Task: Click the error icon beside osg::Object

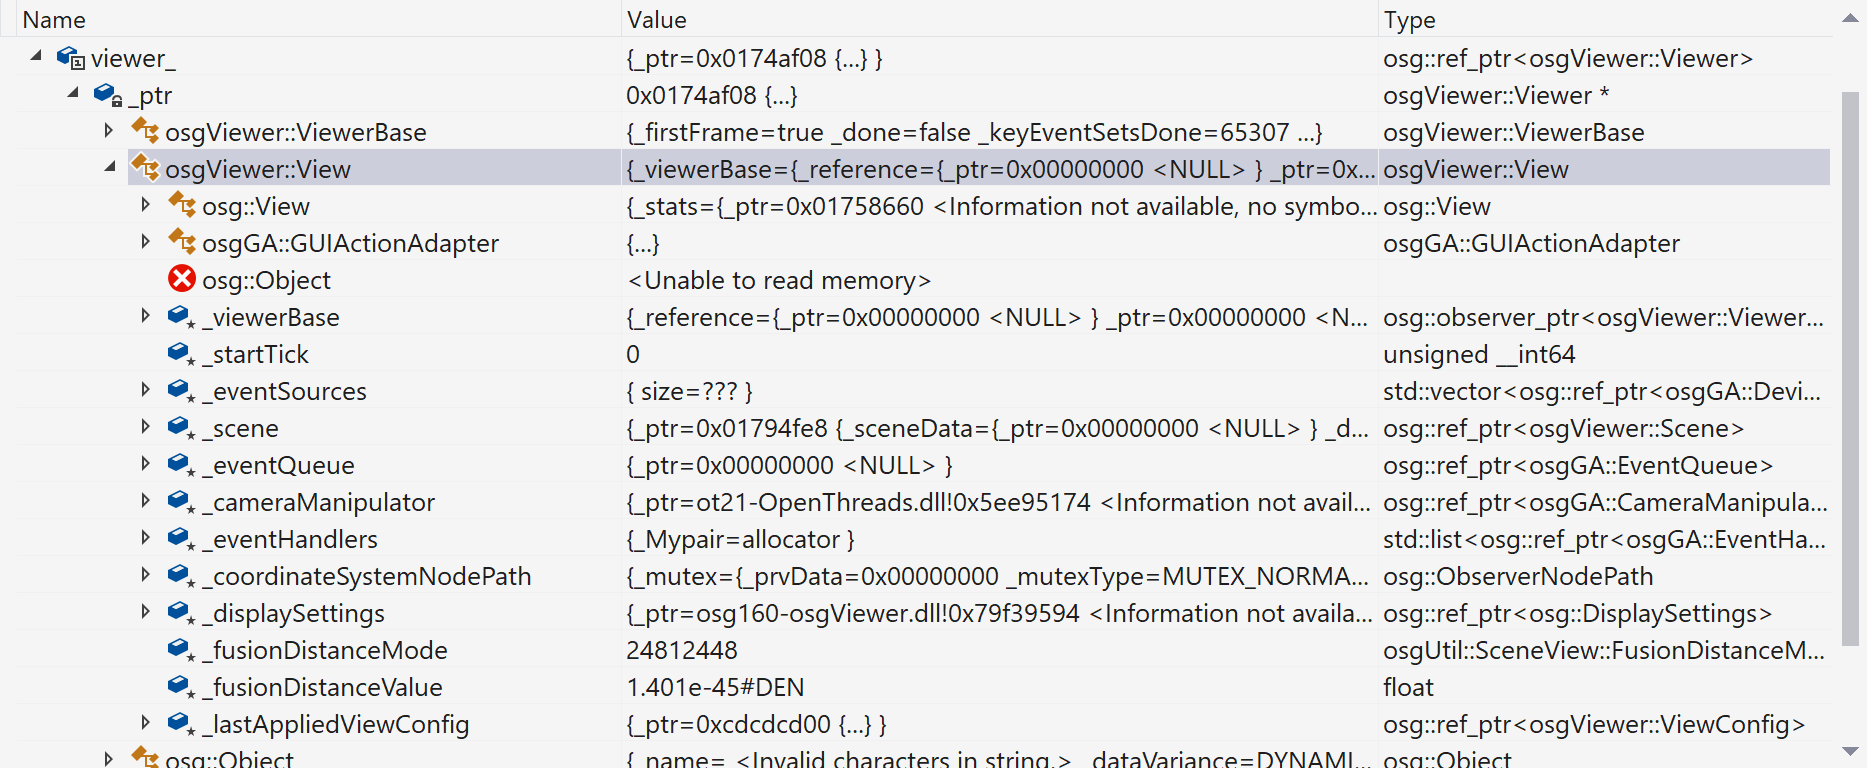Action: click(181, 280)
